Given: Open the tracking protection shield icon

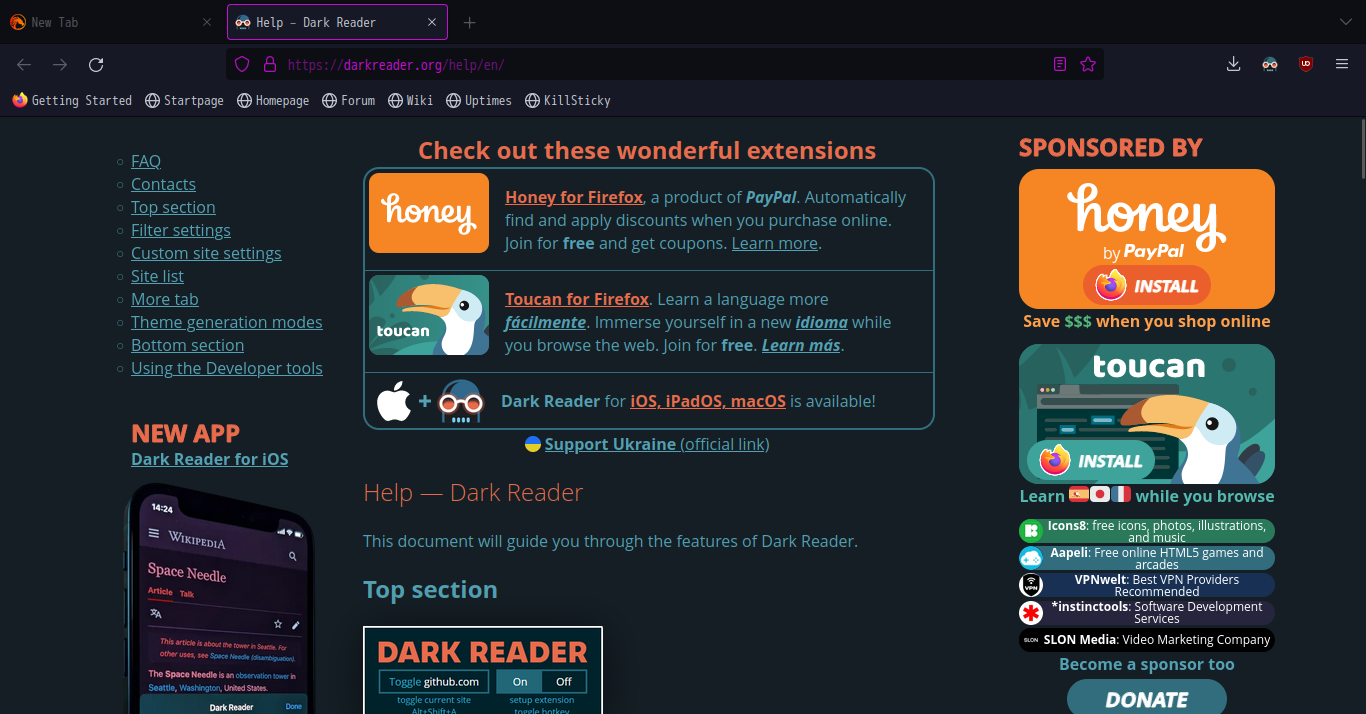Looking at the screenshot, I should point(242,64).
